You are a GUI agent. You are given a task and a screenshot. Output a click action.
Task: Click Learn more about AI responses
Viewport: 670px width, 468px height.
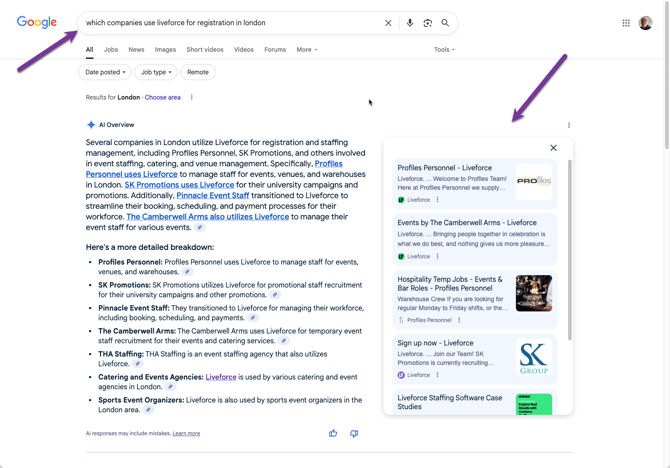click(186, 433)
